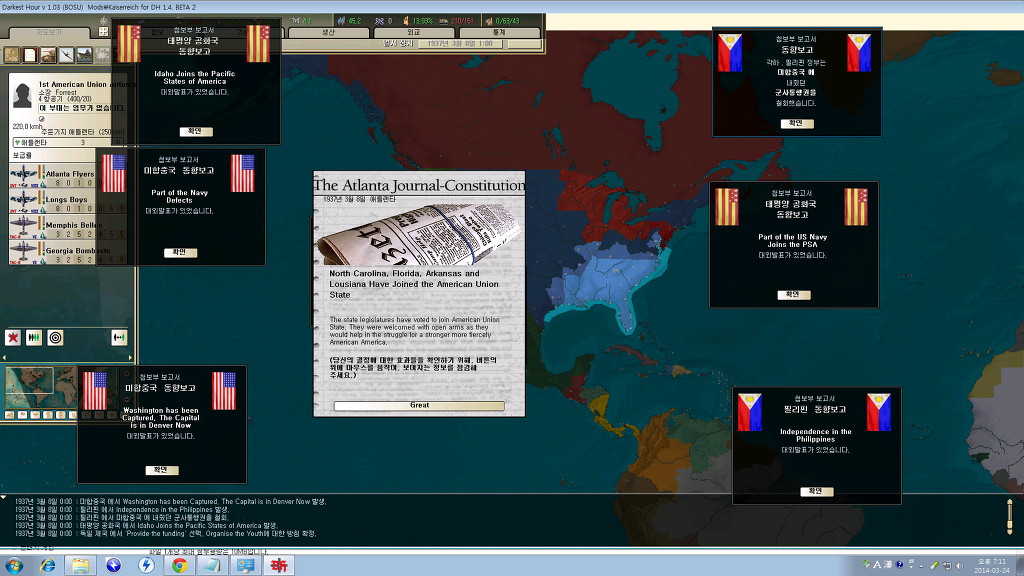Click the small grid icon beside 지도보기 tab

[103, 31]
